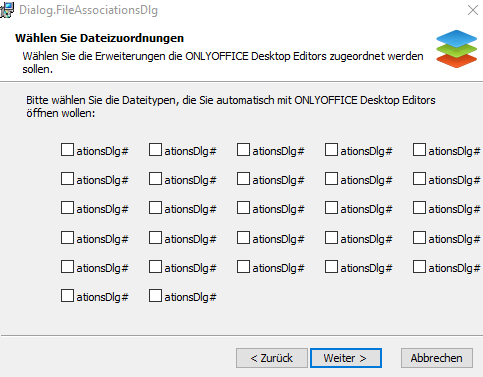Check the first checkbox in the bottom row
Image resolution: width=483 pixels, height=377 pixels.
point(67,296)
